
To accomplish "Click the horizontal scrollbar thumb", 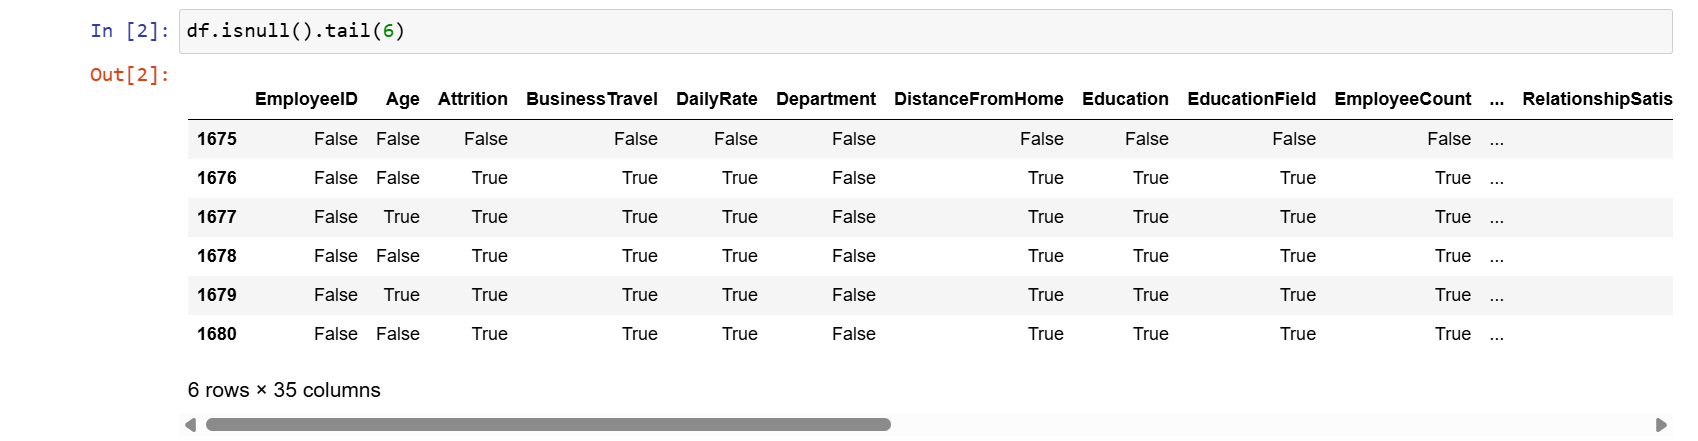I will (x=548, y=425).
